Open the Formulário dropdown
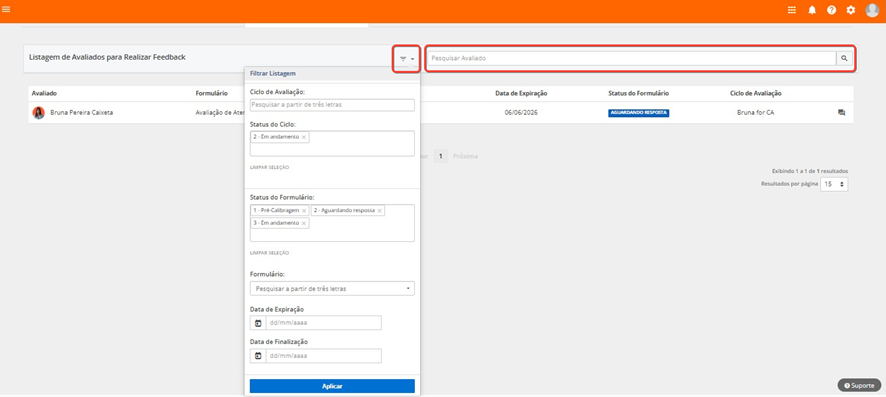 pyautogui.click(x=332, y=289)
